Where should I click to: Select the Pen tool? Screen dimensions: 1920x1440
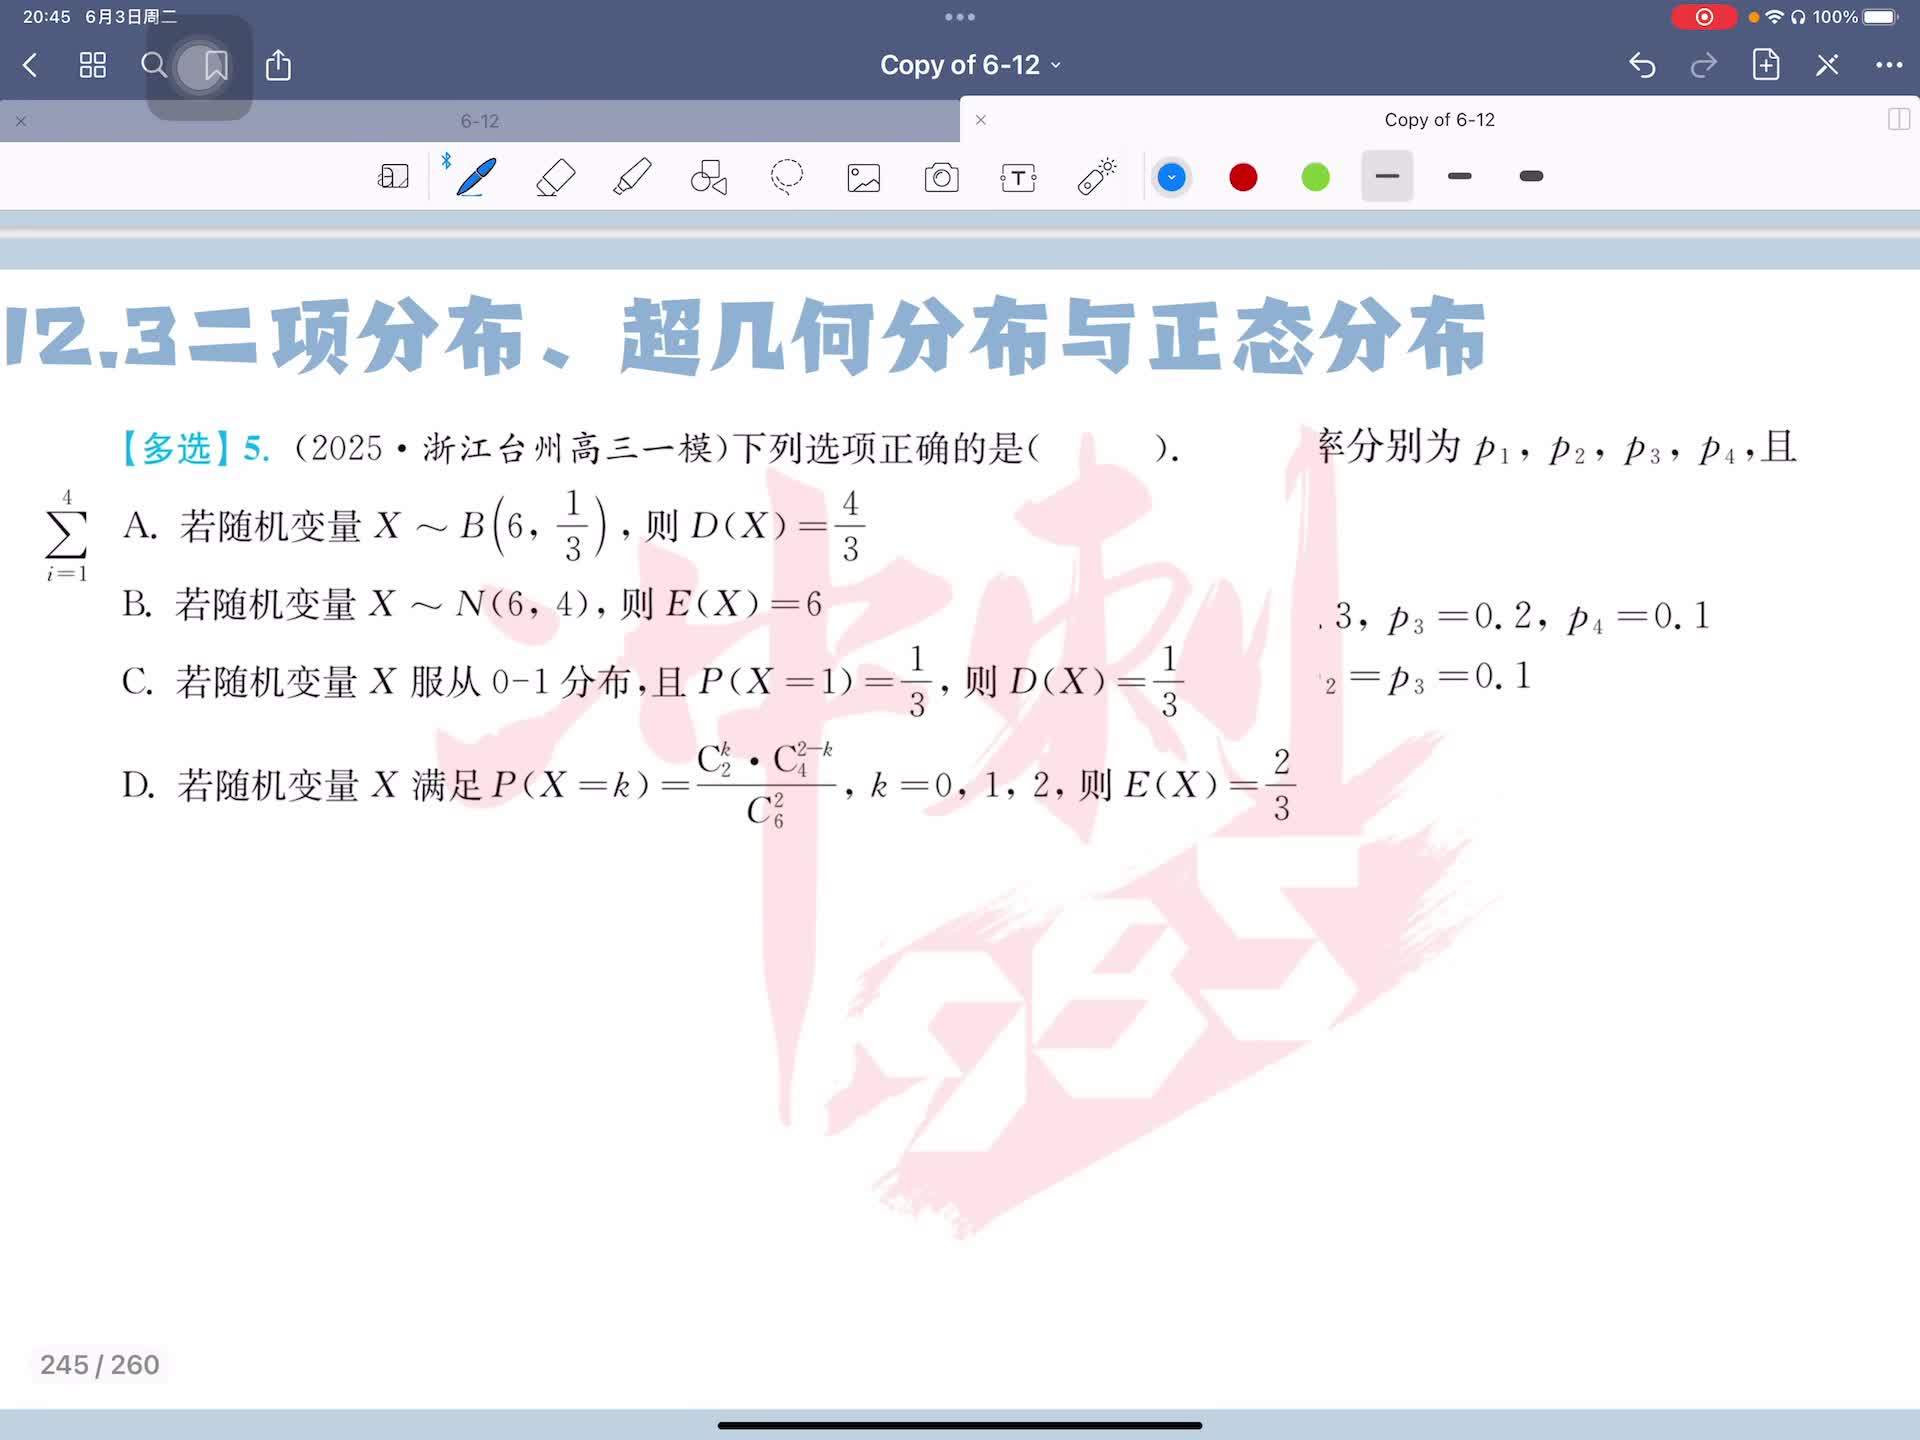[x=477, y=177]
